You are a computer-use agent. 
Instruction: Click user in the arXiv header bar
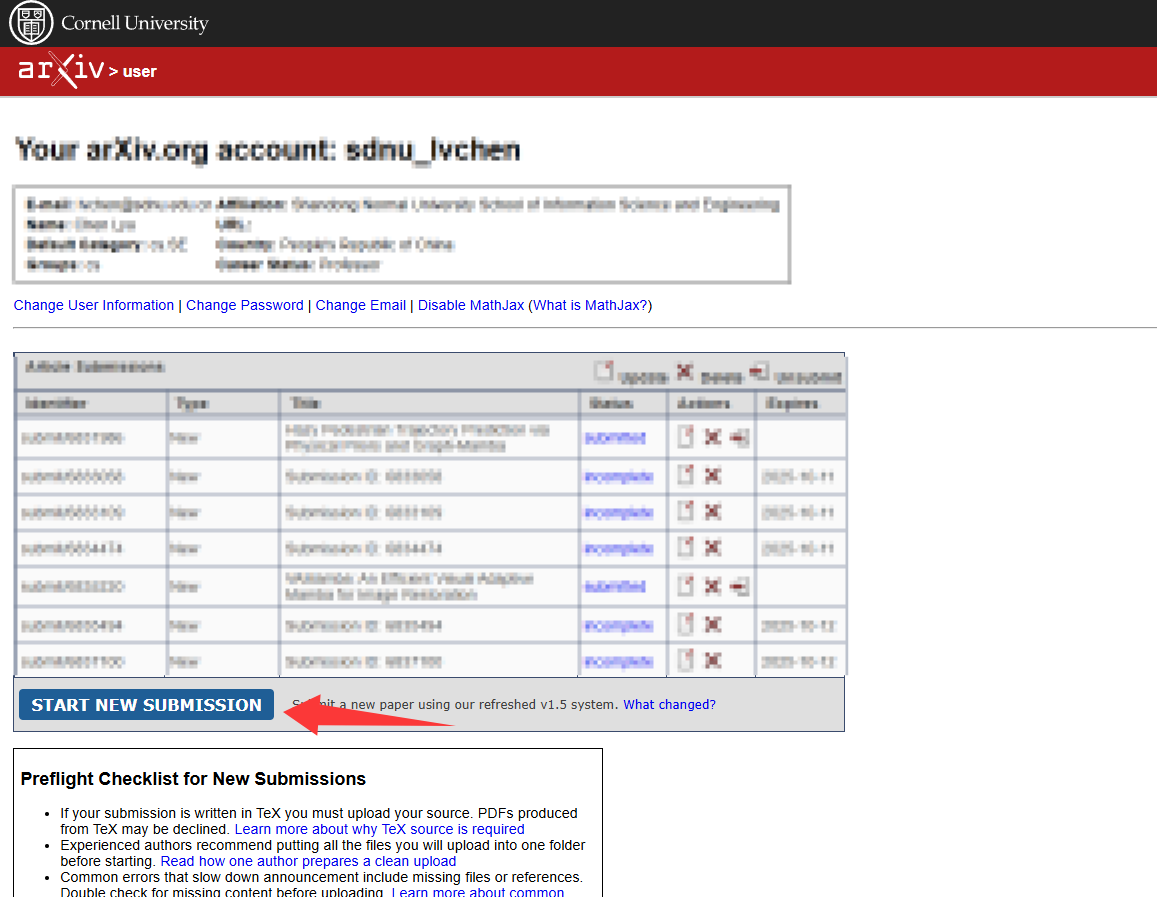click(140, 72)
